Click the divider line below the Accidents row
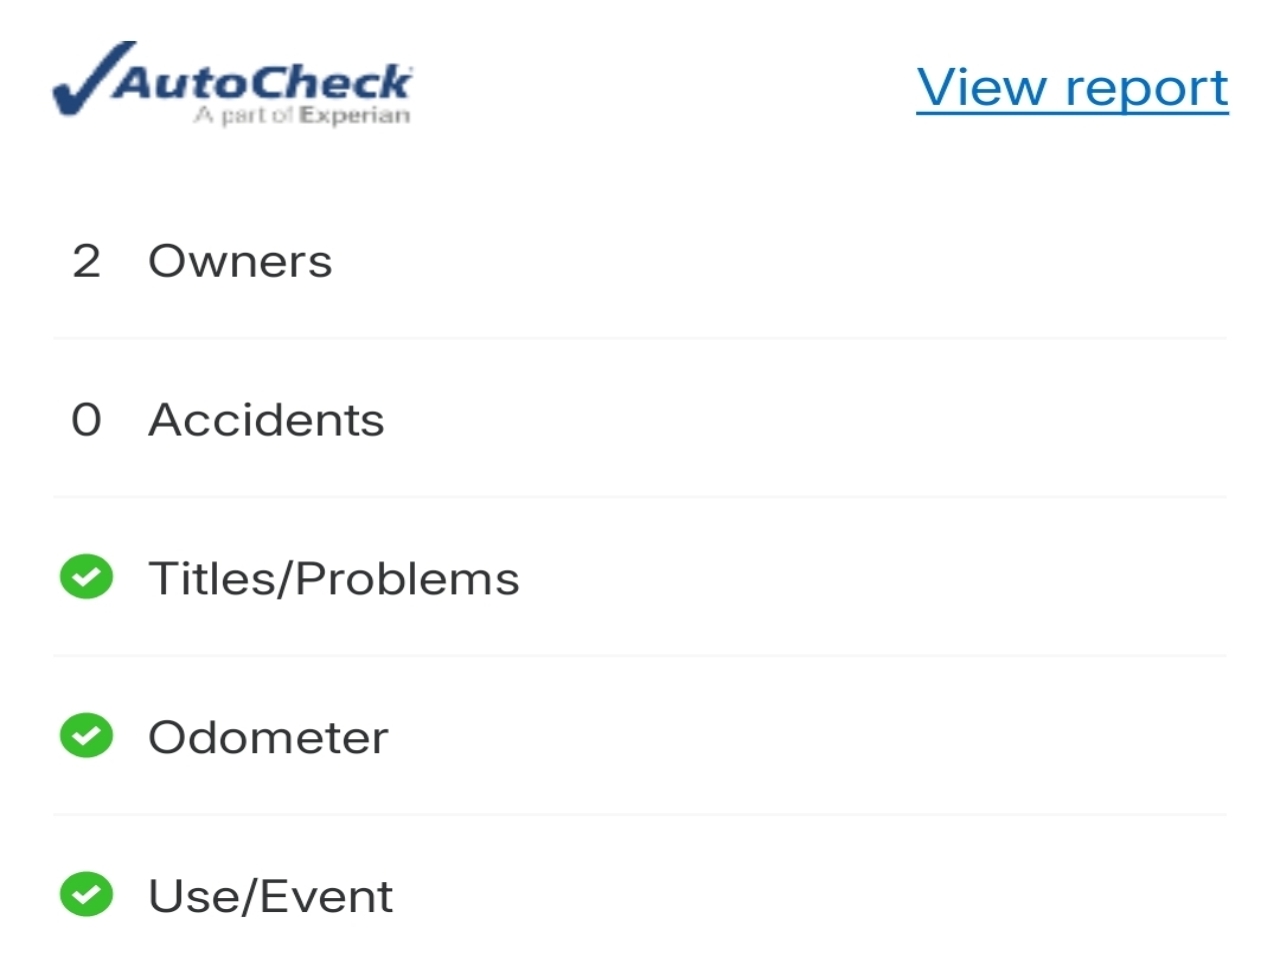 pos(640,497)
